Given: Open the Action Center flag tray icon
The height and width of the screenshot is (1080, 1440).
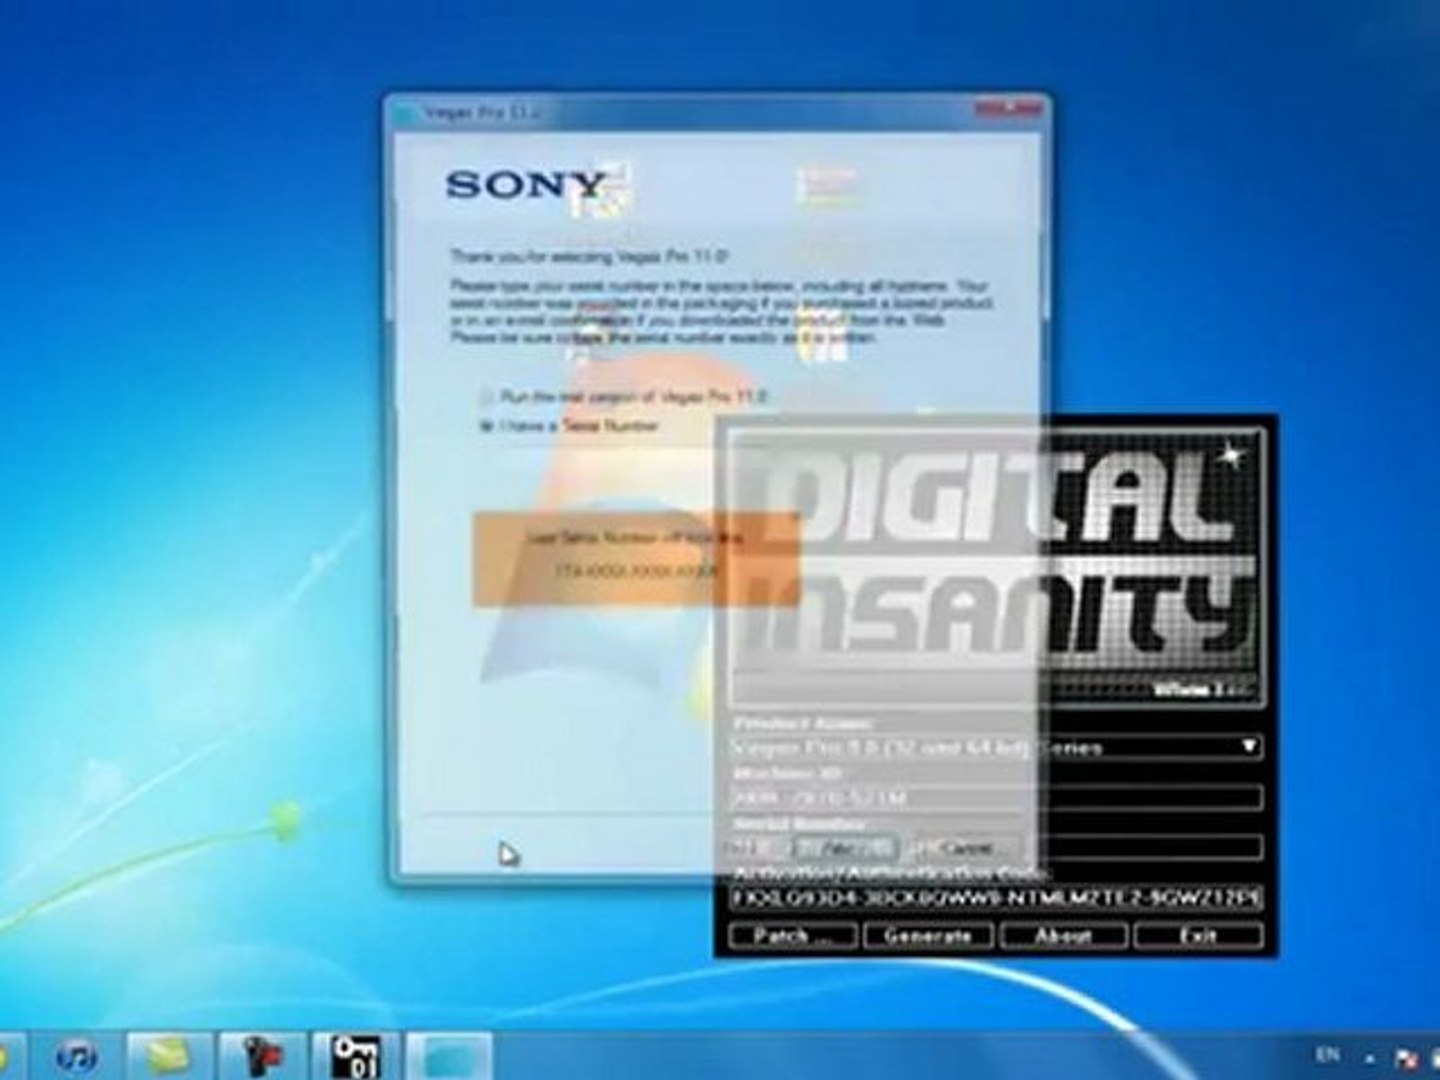Looking at the screenshot, I should pos(1406,1058).
